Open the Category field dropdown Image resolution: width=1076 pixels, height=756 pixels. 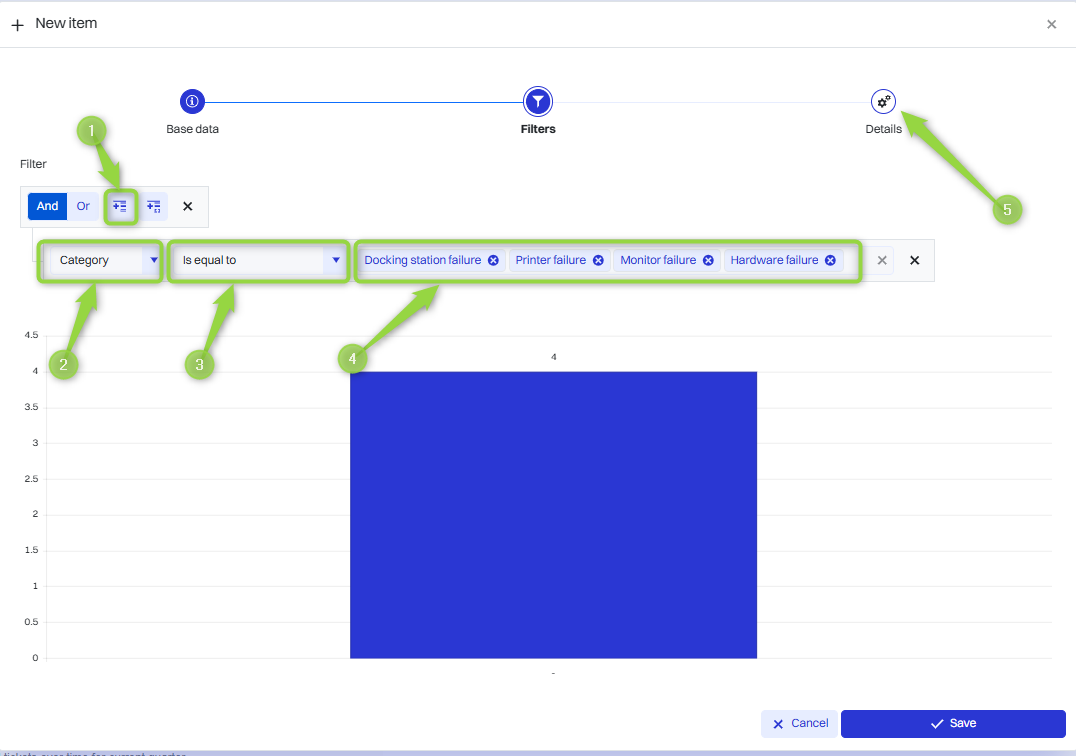104,260
